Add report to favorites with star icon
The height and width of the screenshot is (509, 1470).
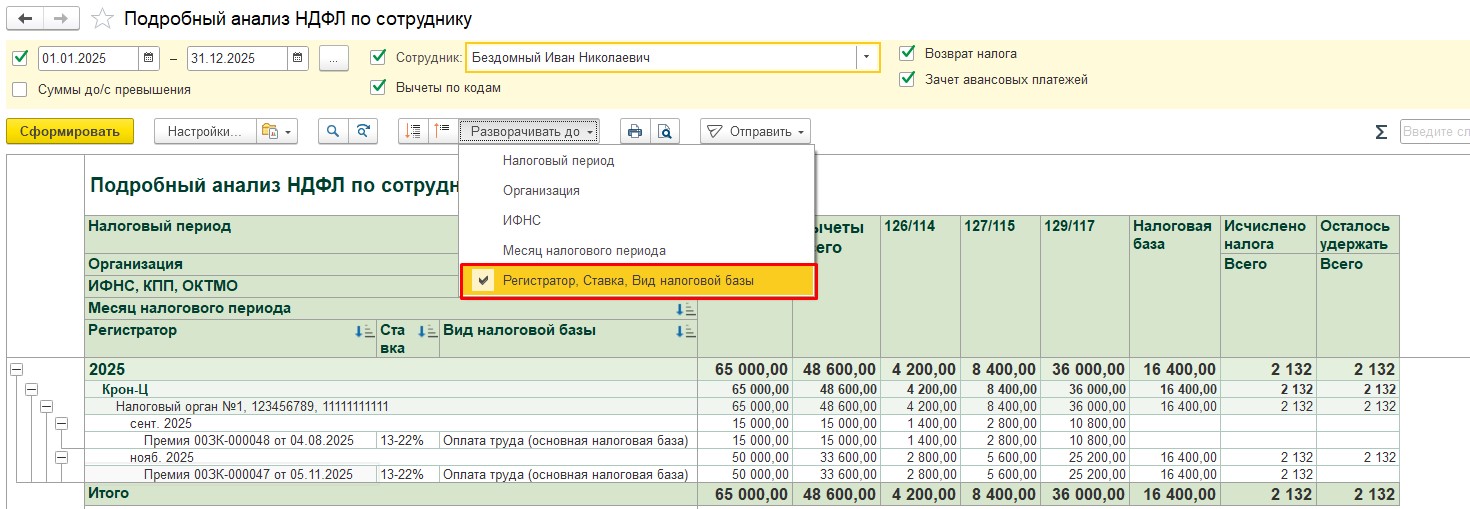click(x=101, y=19)
